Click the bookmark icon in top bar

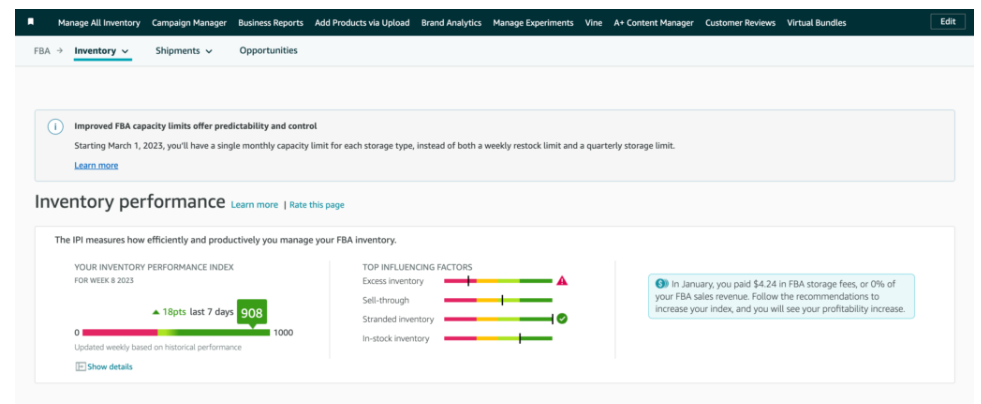click(31, 22)
